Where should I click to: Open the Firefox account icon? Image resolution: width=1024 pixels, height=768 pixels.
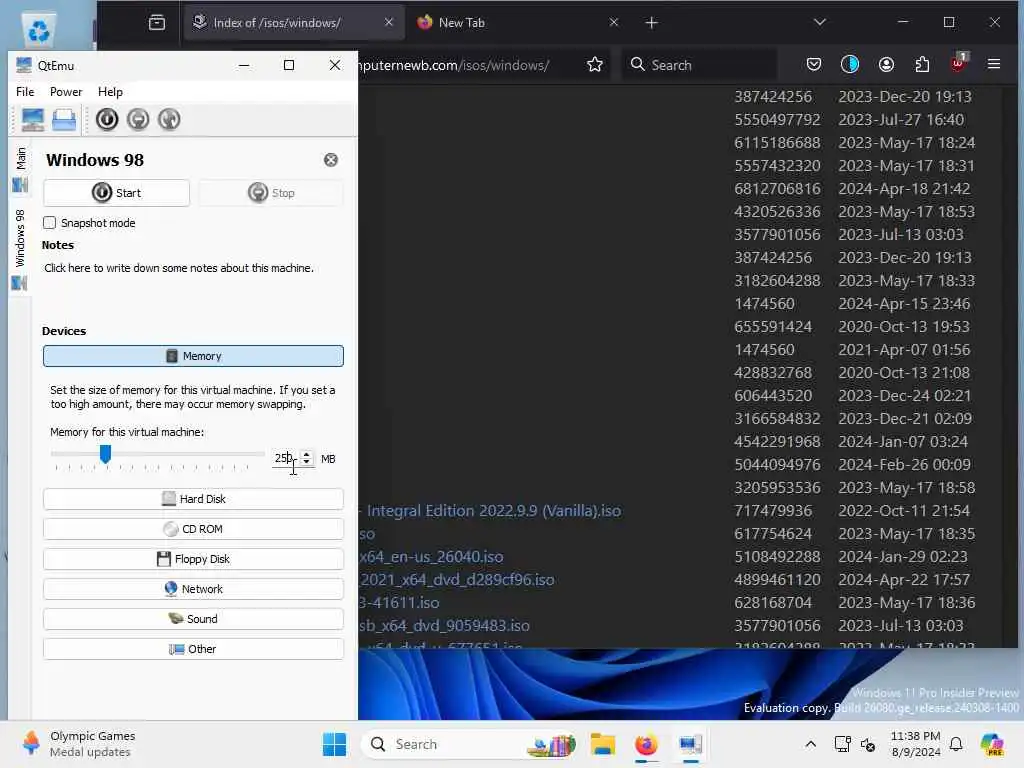[x=886, y=65]
